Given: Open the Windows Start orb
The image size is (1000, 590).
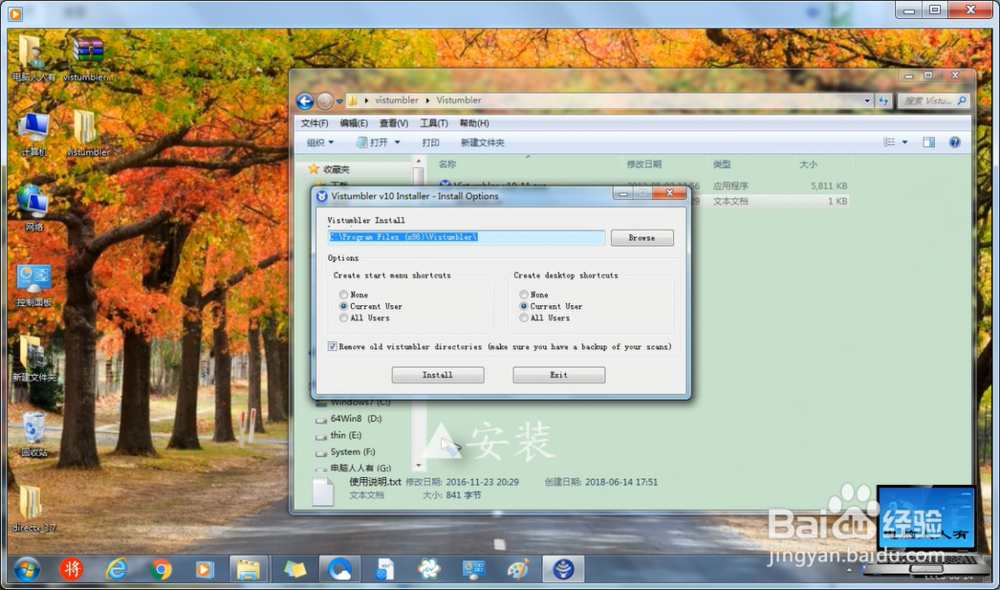Looking at the screenshot, I should (27, 569).
